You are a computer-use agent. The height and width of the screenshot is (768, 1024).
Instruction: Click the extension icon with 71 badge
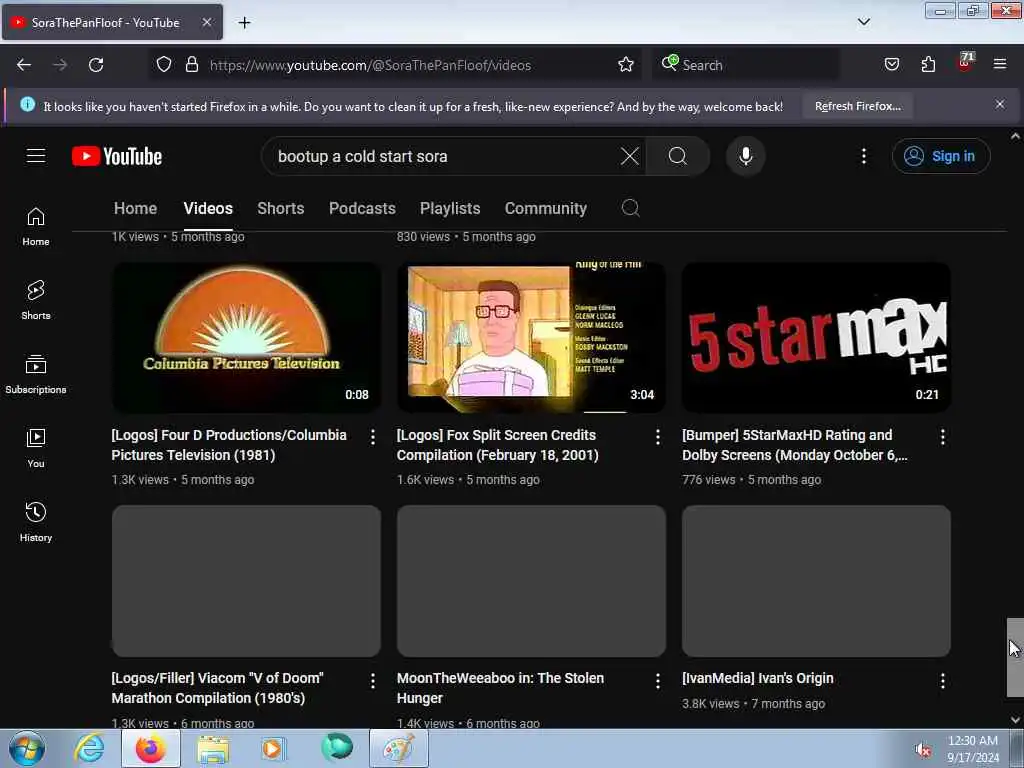(x=965, y=63)
